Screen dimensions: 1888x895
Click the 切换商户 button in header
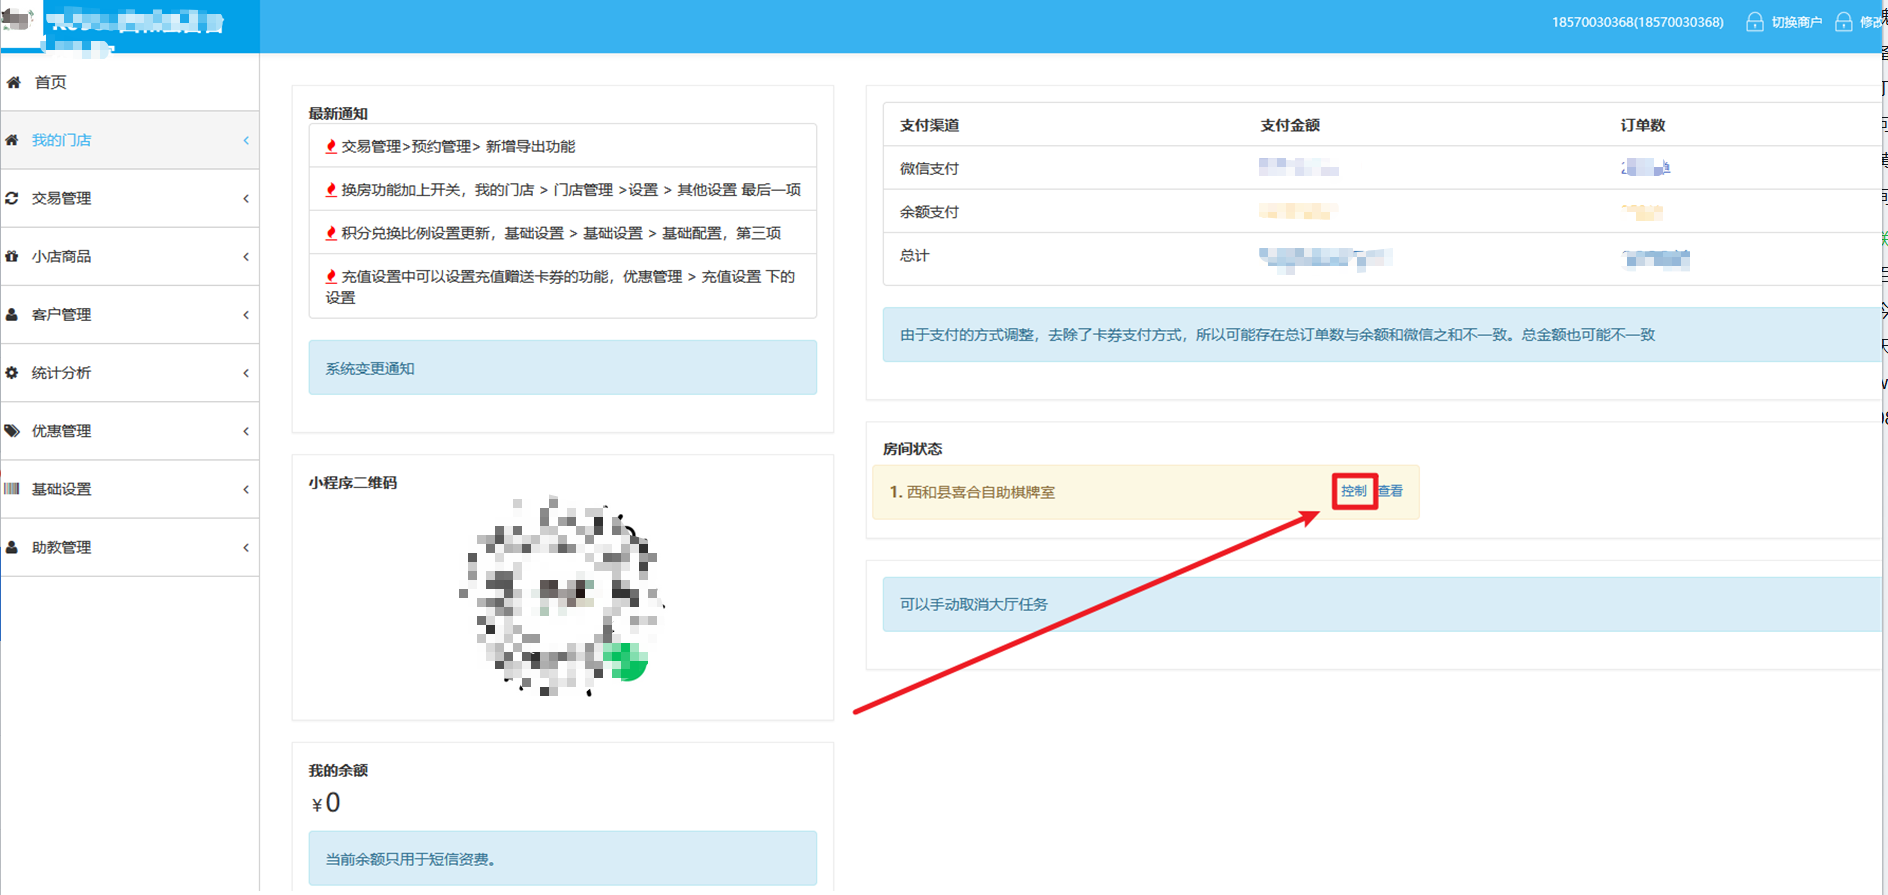(1796, 22)
